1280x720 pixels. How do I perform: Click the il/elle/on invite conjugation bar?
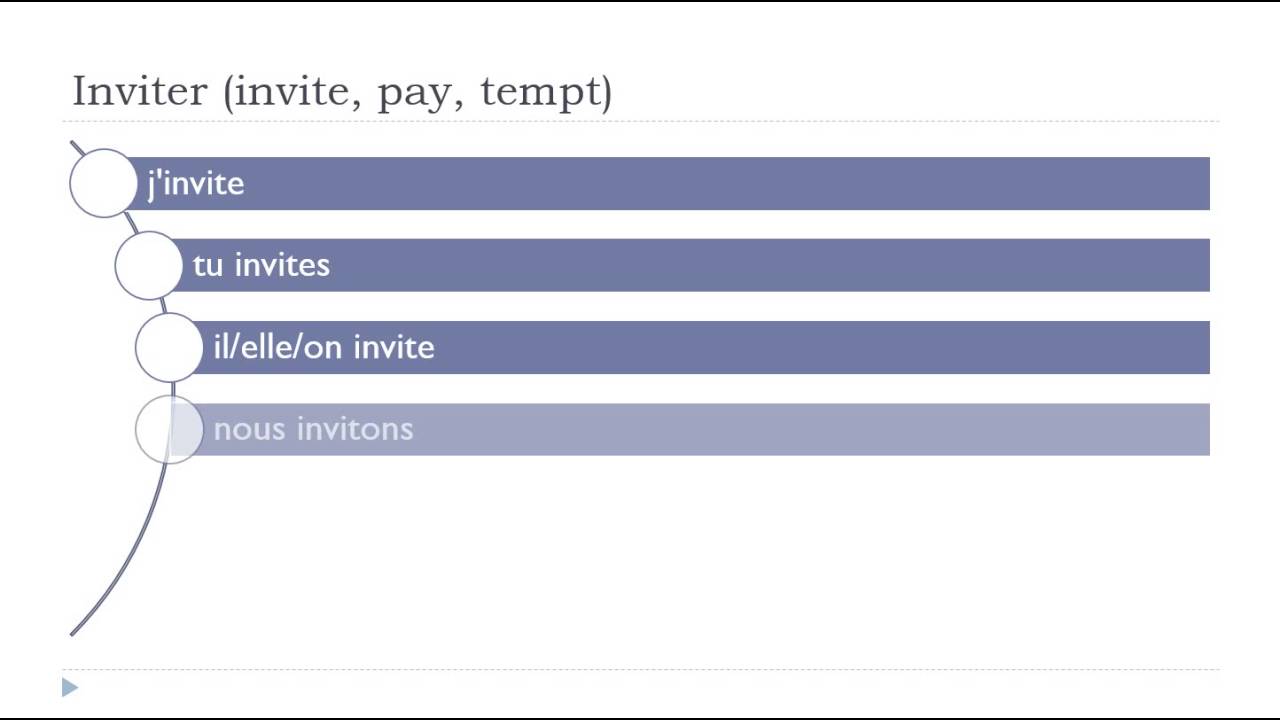tap(700, 347)
